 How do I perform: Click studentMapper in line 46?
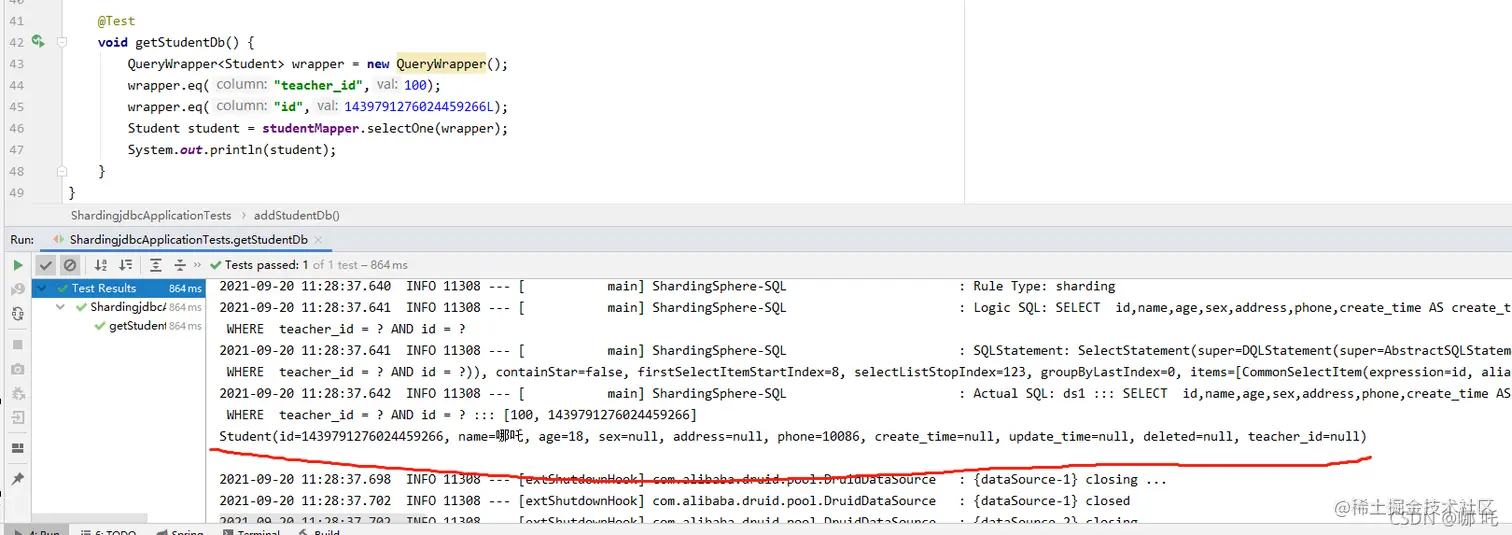pos(311,128)
